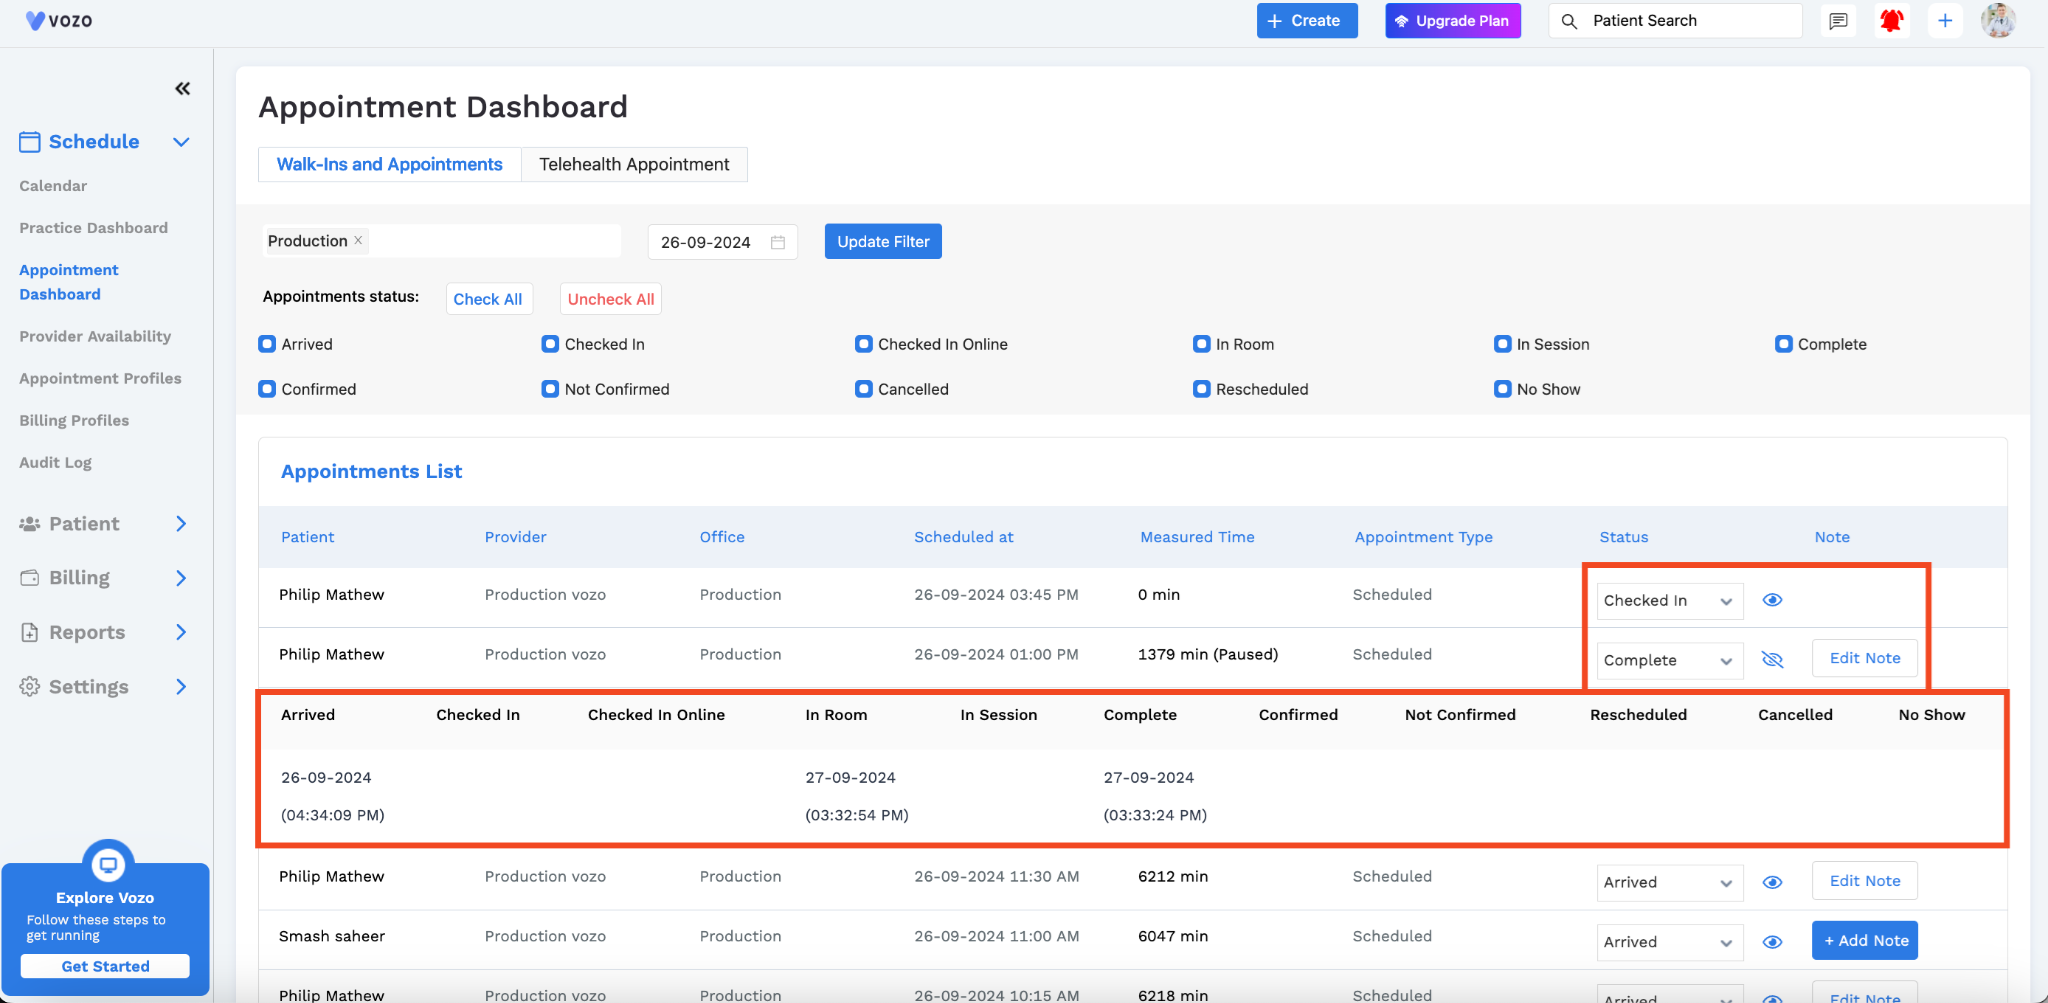
Task: Click the Patient group icon
Action: coord(30,524)
